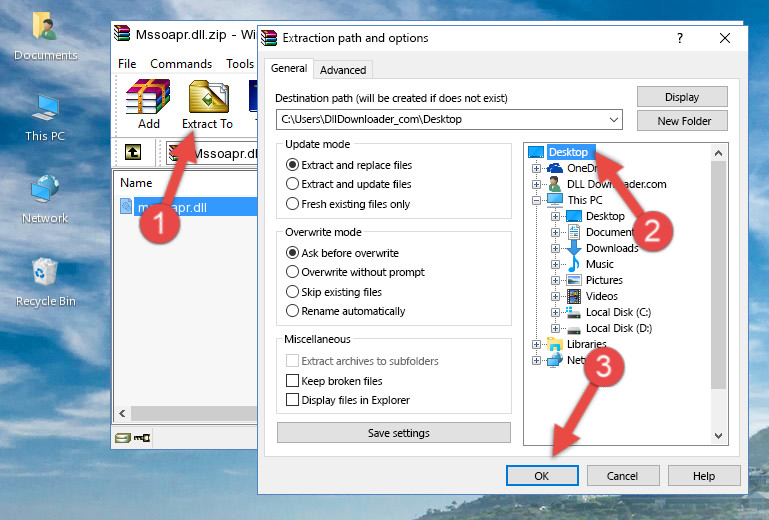Click the Name column header in WinRAR

(x=136, y=183)
